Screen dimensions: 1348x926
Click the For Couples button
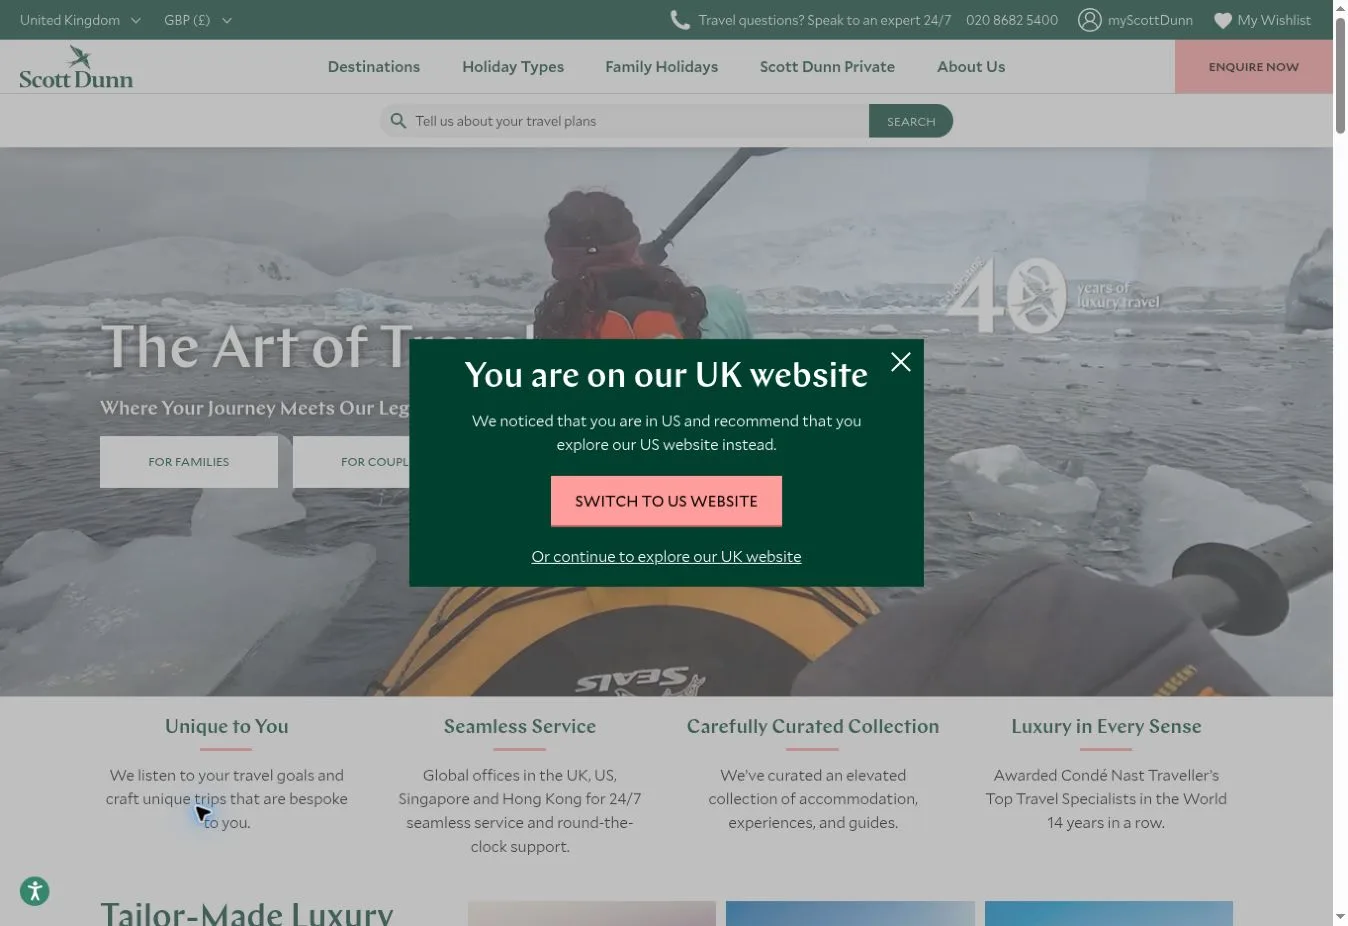pyautogui.click(x=351, y=462)
